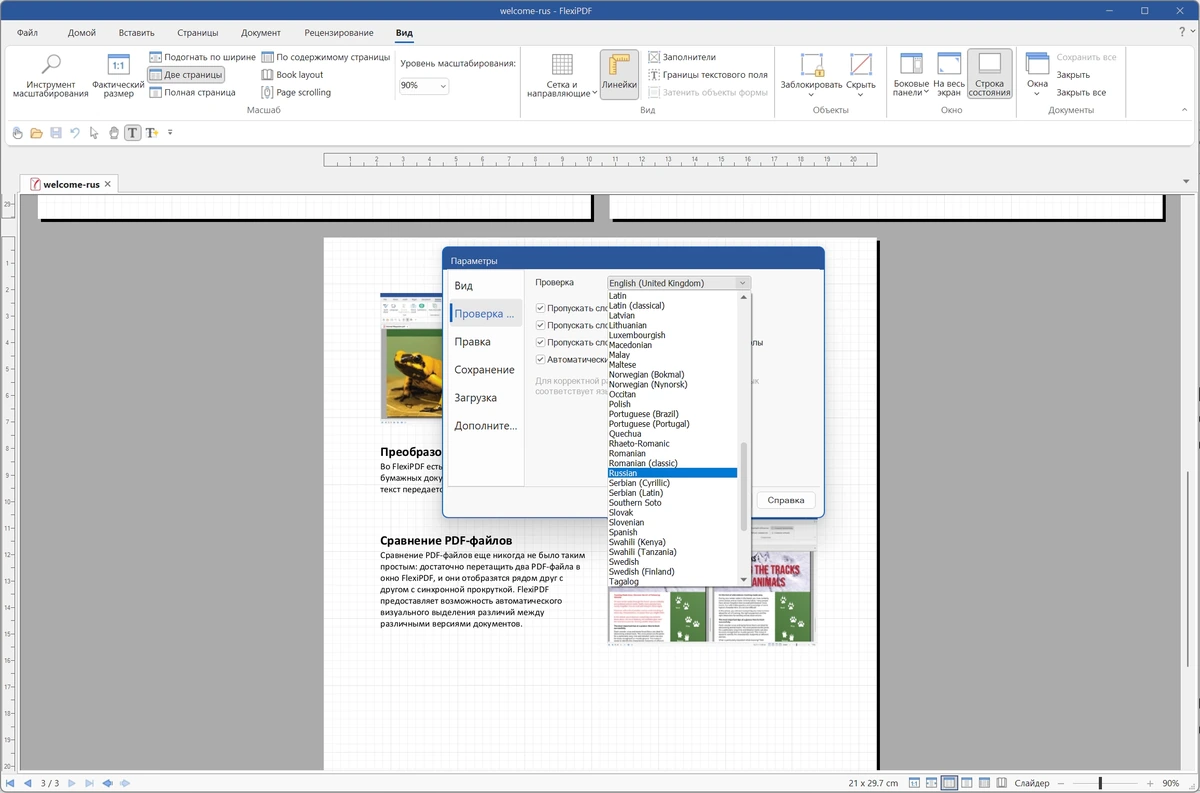Click the language list scrollbar thumb
Viewport: 1200px width, 793px height.
click(x=743, y=487)
